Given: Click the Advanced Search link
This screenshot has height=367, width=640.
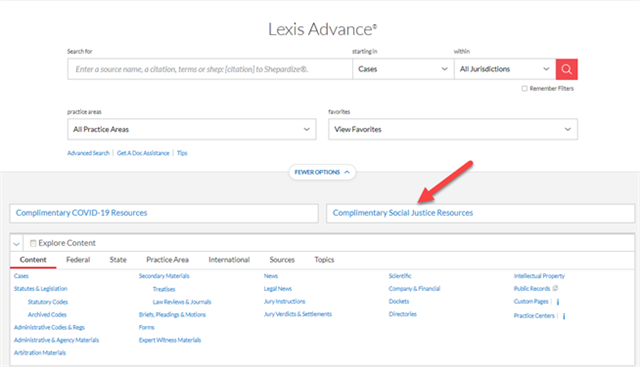Looking at the screenshot, I should [x=88, y=153].
